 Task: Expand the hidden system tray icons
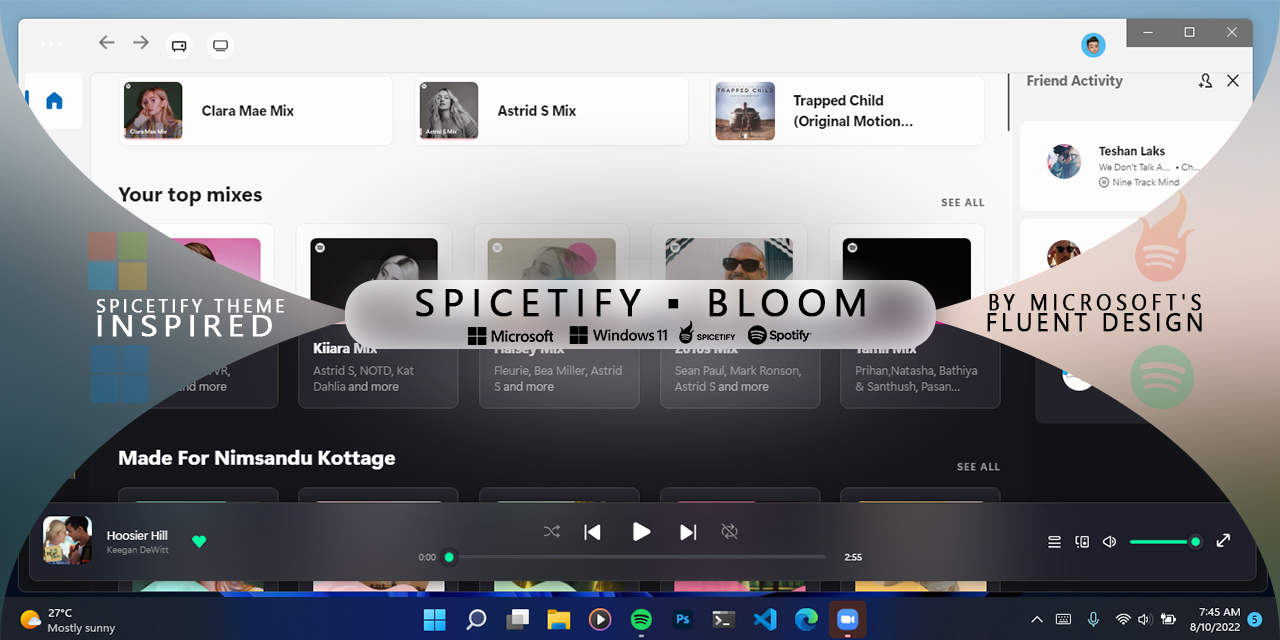1036,620
